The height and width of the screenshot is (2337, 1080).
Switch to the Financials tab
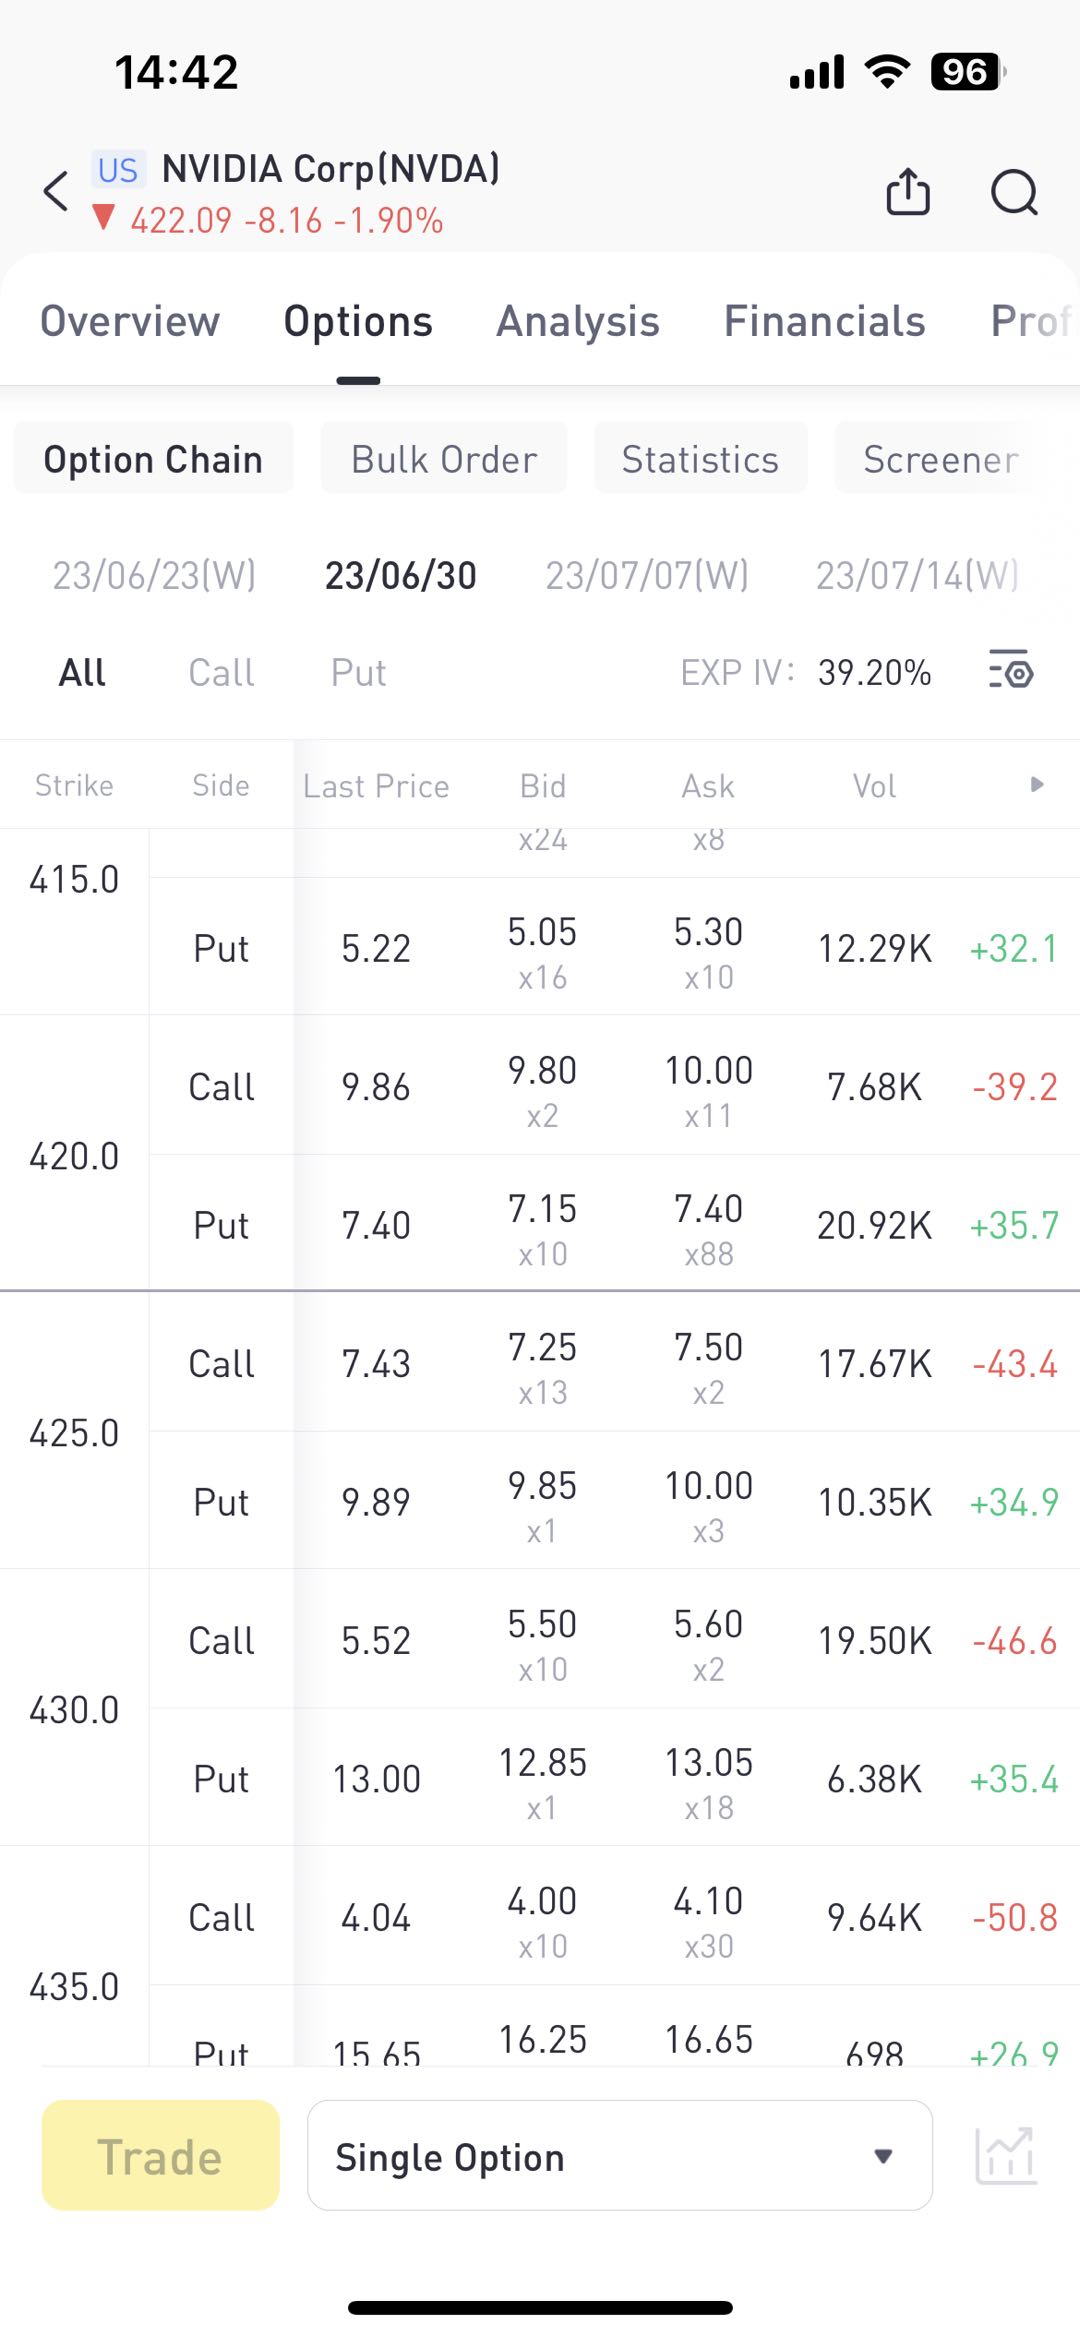[x=824, y=322]
